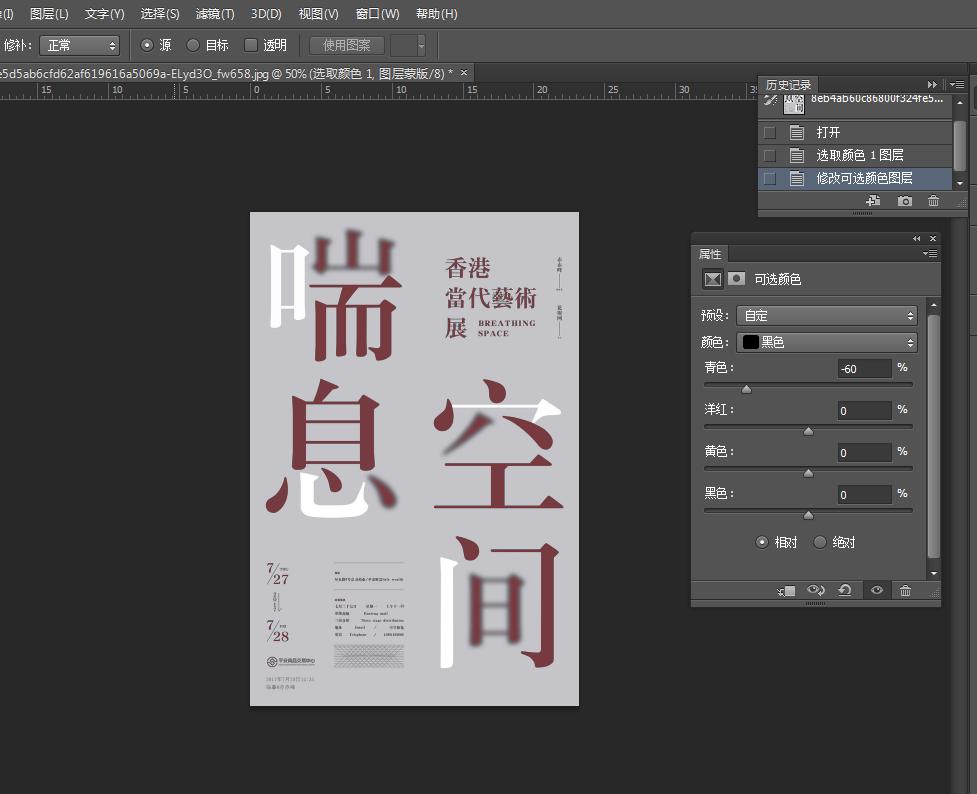Click the reset adjustment arrow icon
This screenshot has height=794, width=977.
(x=843, y=590)
